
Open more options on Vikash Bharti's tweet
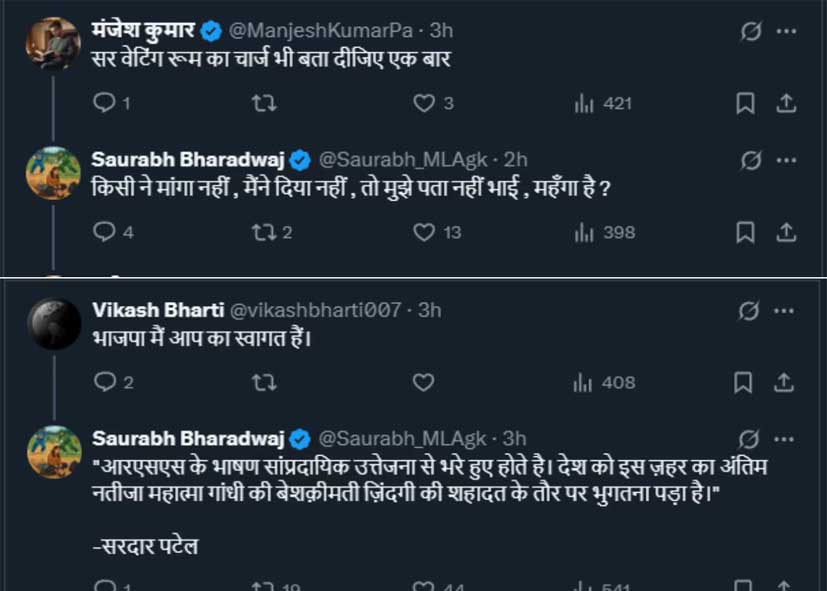tap(787, 310)
